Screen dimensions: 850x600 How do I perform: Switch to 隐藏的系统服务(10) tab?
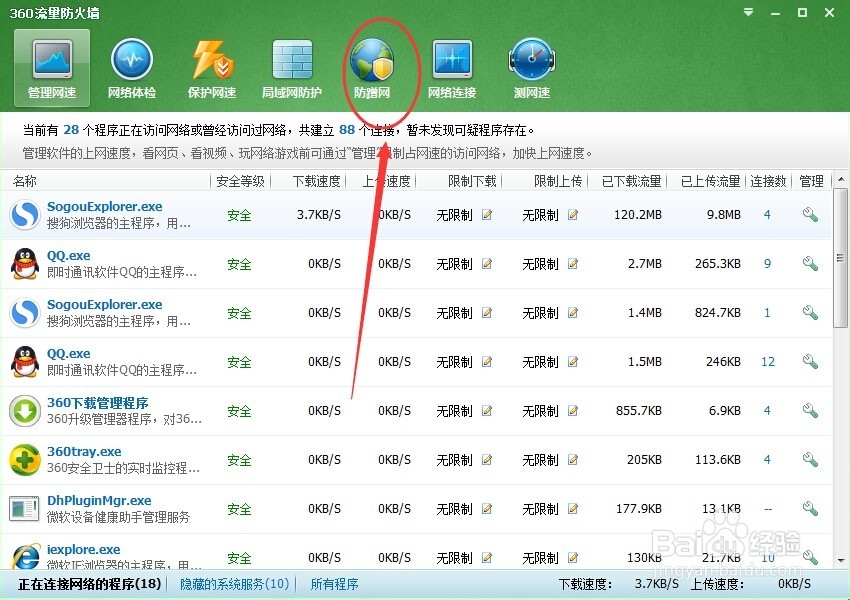point(234,584)
